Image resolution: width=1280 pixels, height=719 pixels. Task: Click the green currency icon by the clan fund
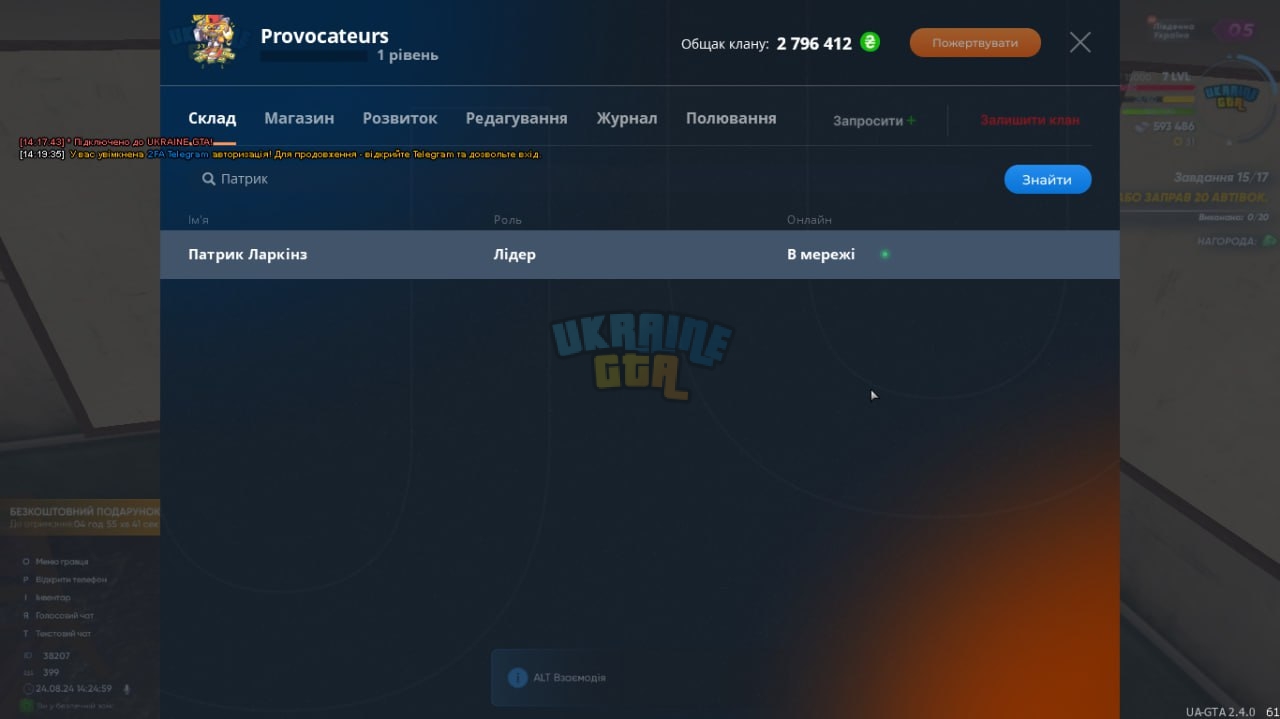coord(870,43)
